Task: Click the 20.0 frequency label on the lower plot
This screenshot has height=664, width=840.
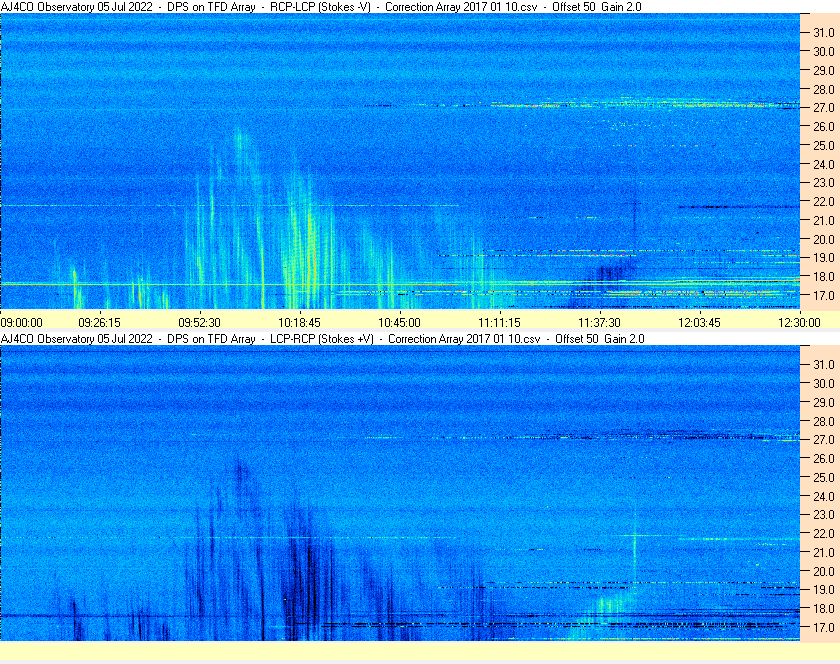Action: 824,571
